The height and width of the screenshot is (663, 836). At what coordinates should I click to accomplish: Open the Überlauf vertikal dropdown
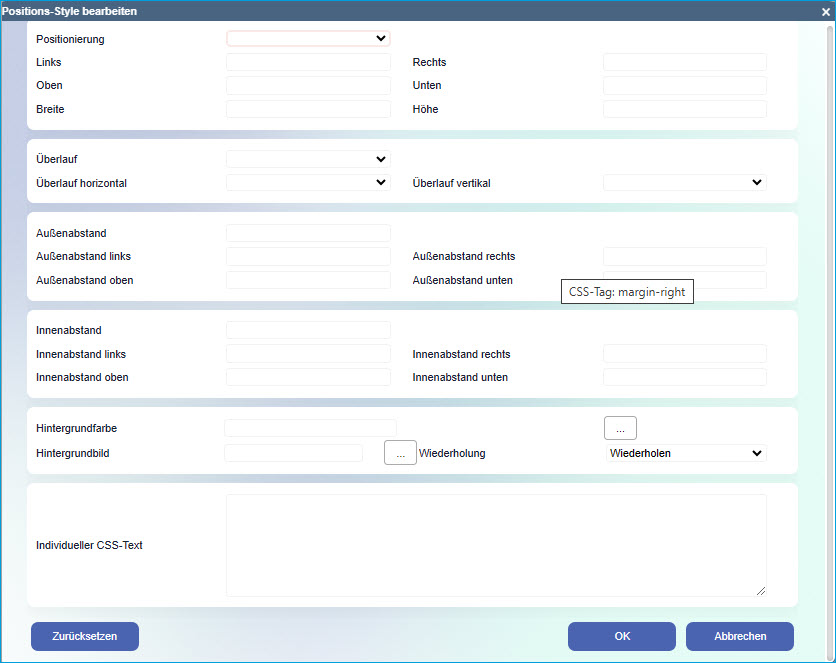[x=684, y=183]
